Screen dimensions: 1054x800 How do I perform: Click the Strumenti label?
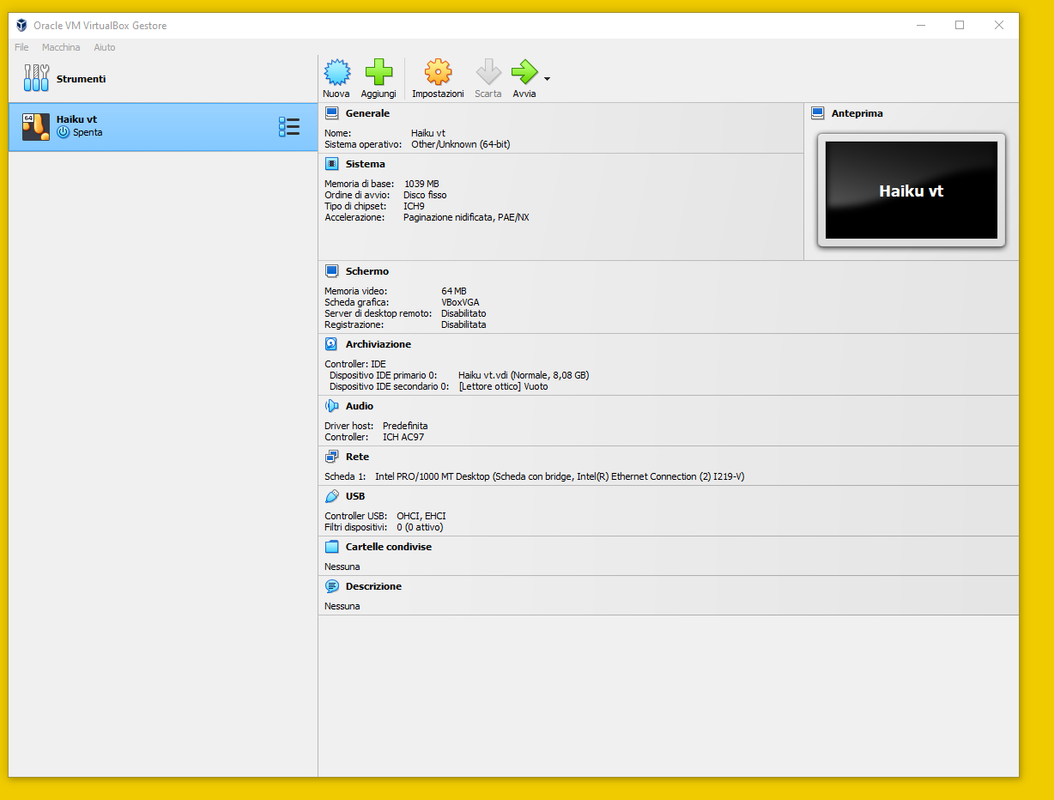[81, 79]
